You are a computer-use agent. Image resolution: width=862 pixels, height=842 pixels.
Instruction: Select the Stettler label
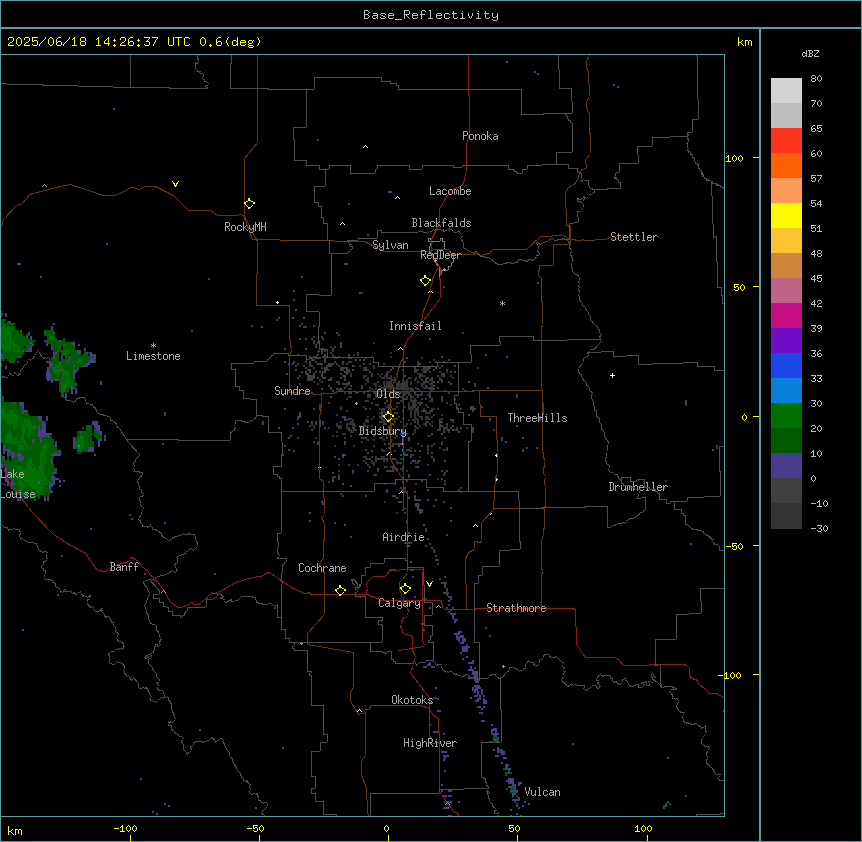pos(634,237)
